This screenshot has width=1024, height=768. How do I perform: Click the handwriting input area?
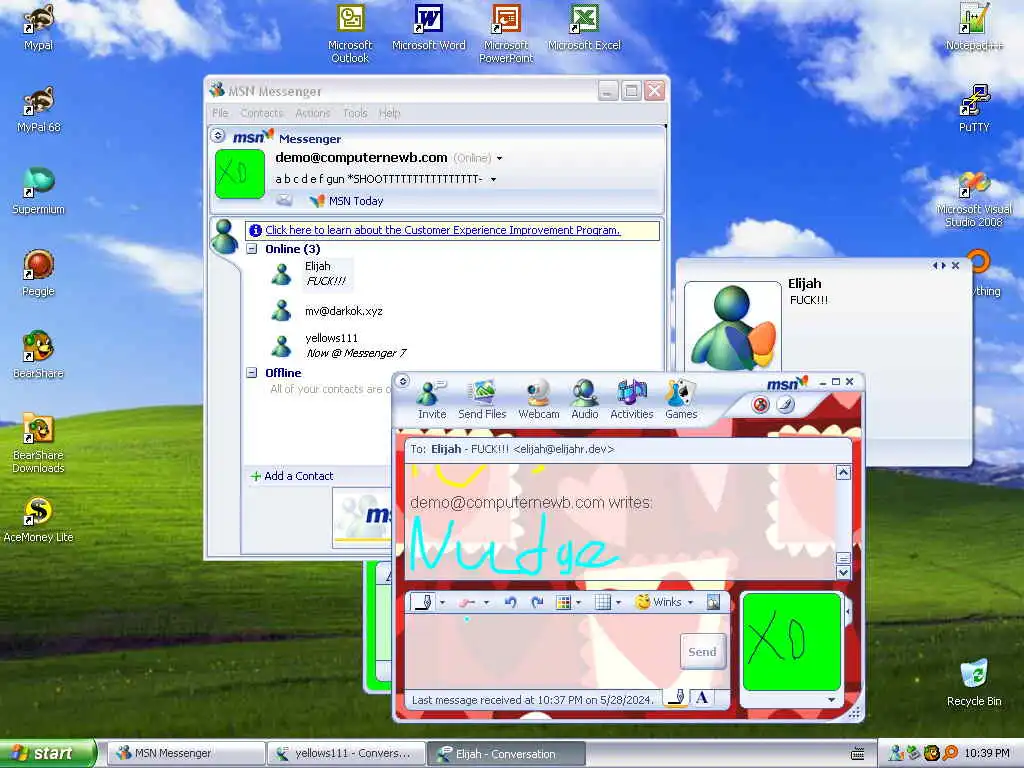tap(542, 652)
